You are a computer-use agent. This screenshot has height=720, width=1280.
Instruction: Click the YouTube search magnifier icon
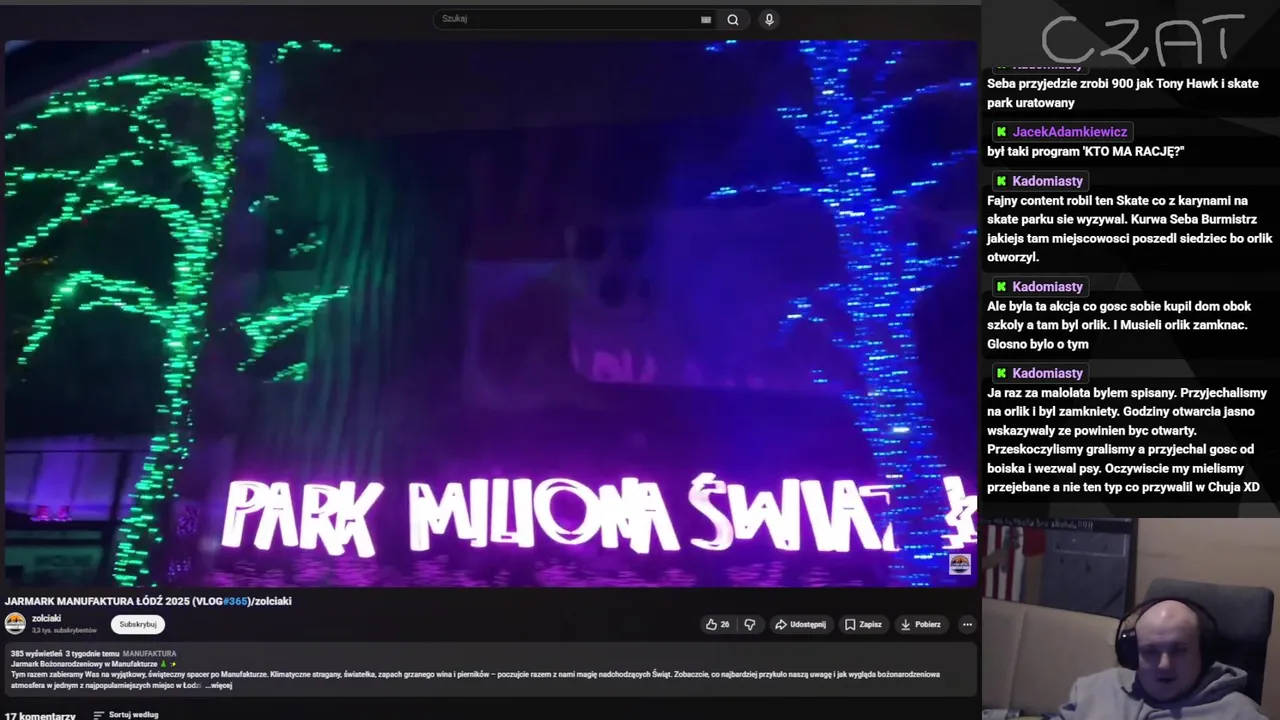coord(733,19)
